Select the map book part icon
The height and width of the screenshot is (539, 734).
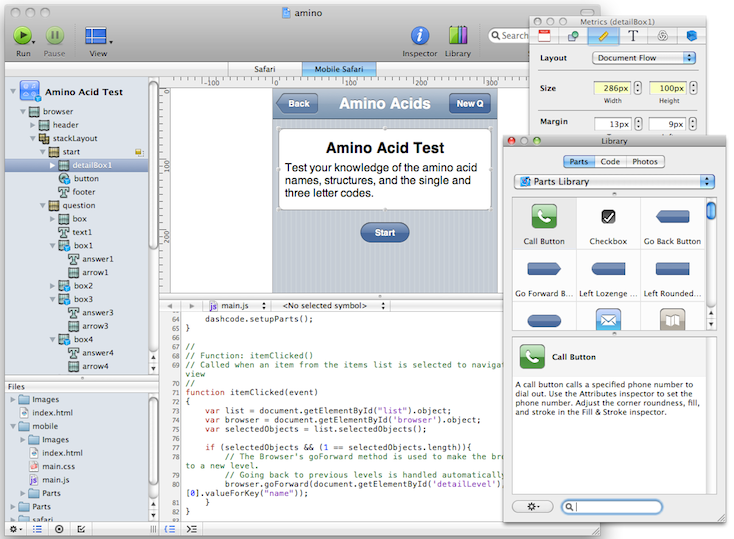pos(672,319)
